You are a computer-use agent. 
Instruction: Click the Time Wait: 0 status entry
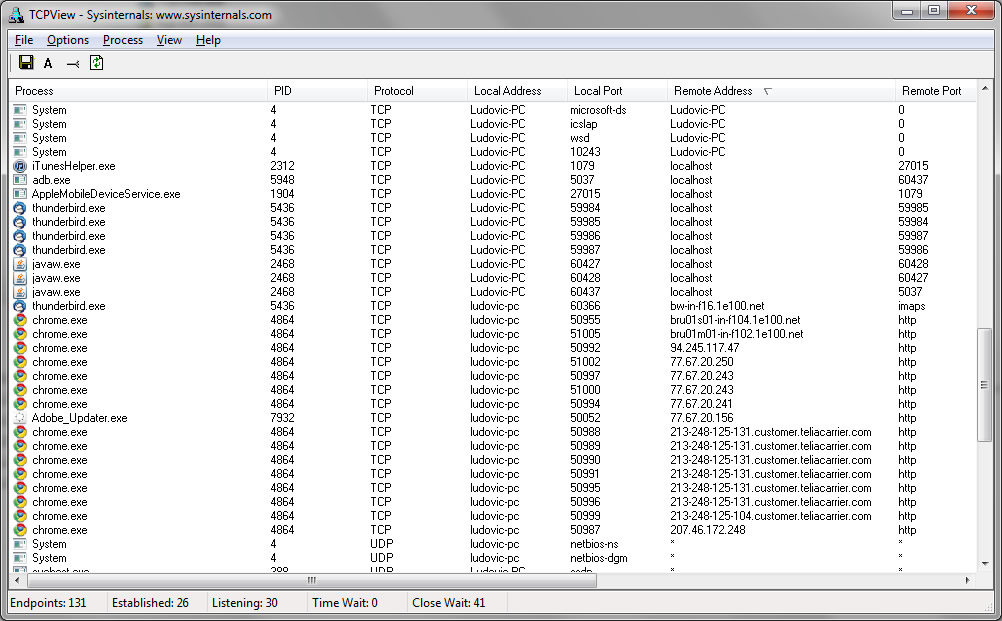344,603
